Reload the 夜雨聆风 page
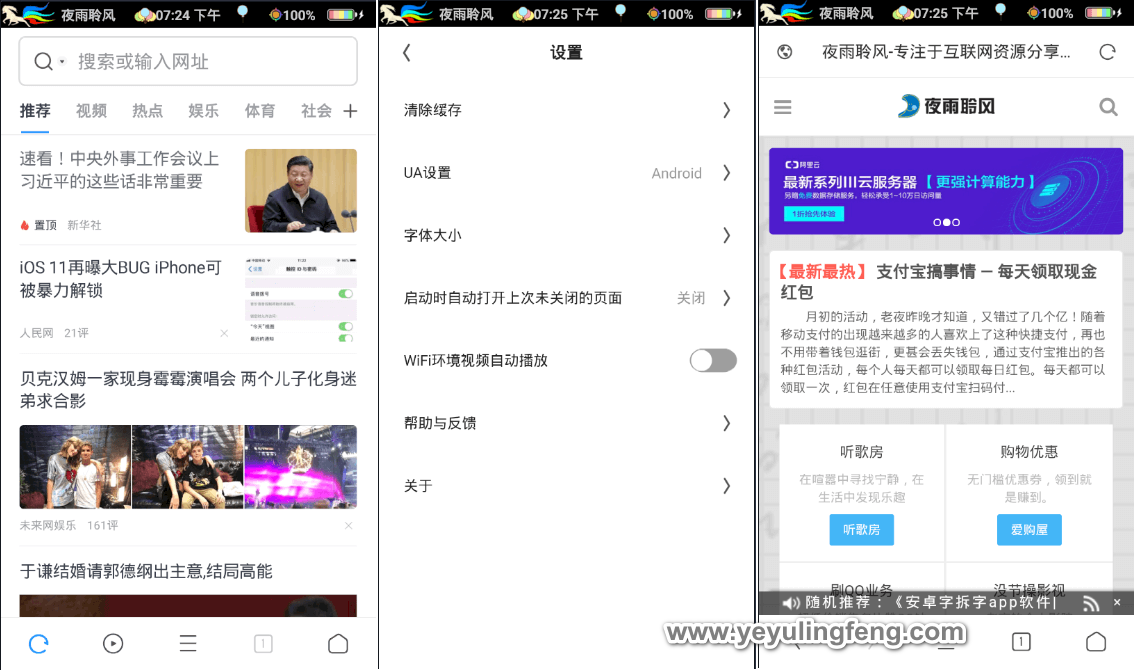The image size is (1134, 670). pyautogui.click(x=1107, y=52)
